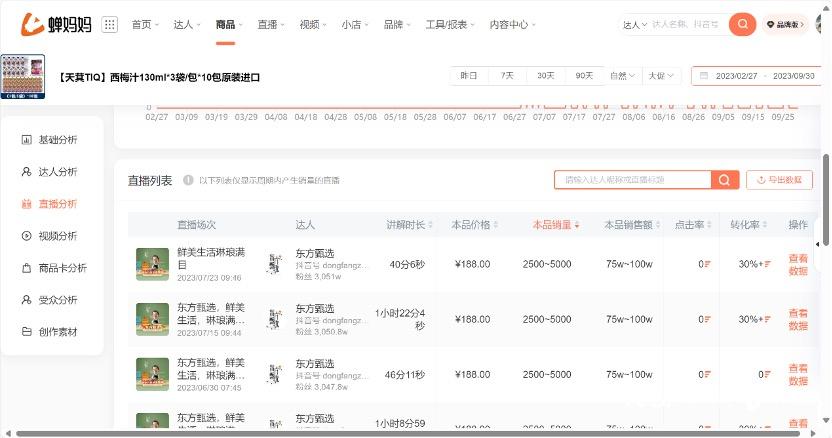Open 自然 filter dropdown
832x438 pixels.
[622, 76]
